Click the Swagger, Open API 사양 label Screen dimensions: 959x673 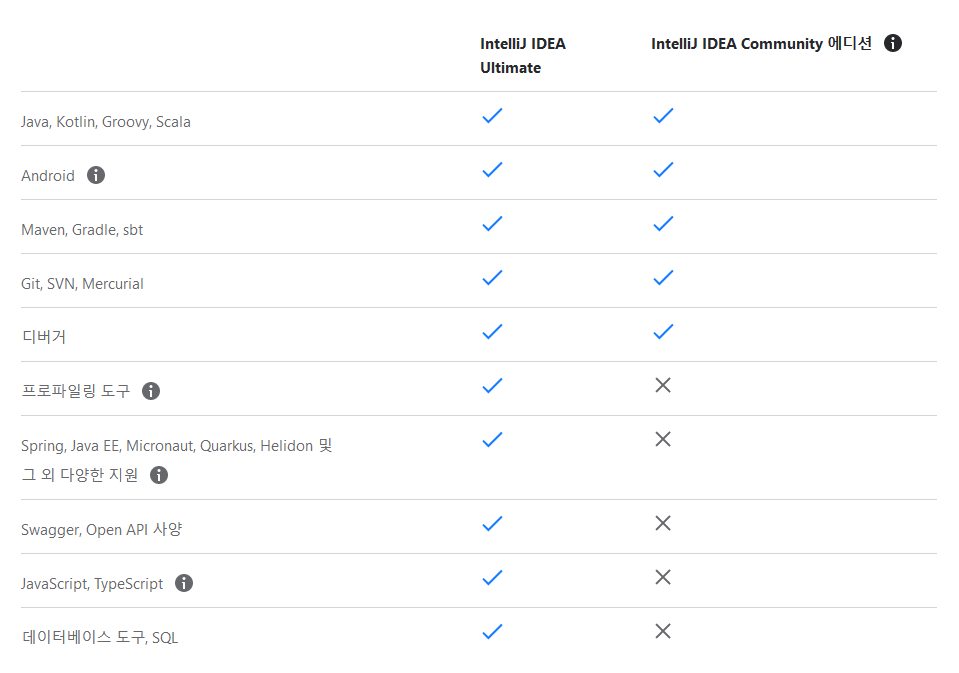(101, 530)
